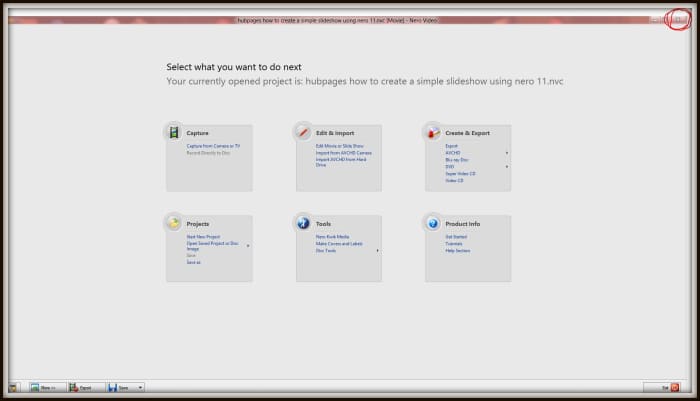Open Nero Kwik Media

click(x=333, y=237)
